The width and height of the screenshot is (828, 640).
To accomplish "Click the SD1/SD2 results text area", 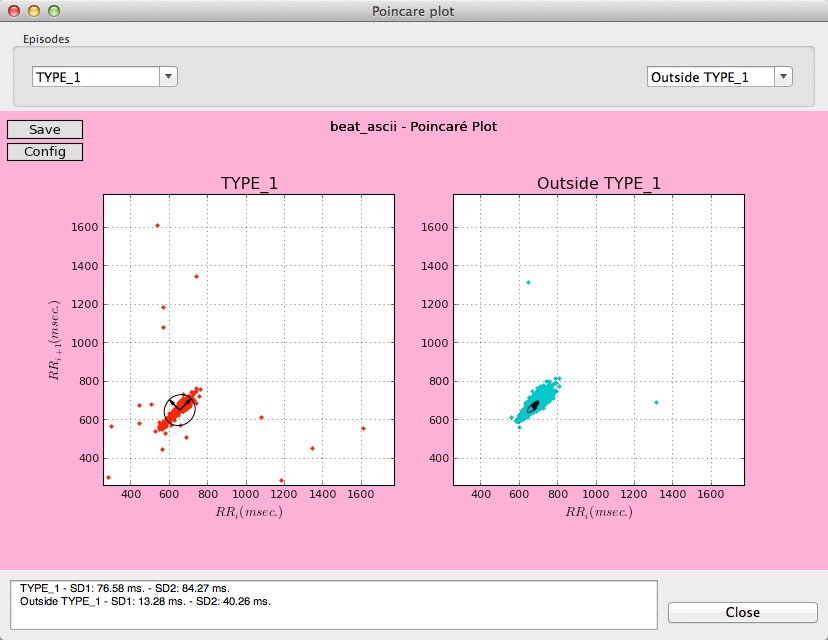I will pyautogui.click(x=334, y=605).
